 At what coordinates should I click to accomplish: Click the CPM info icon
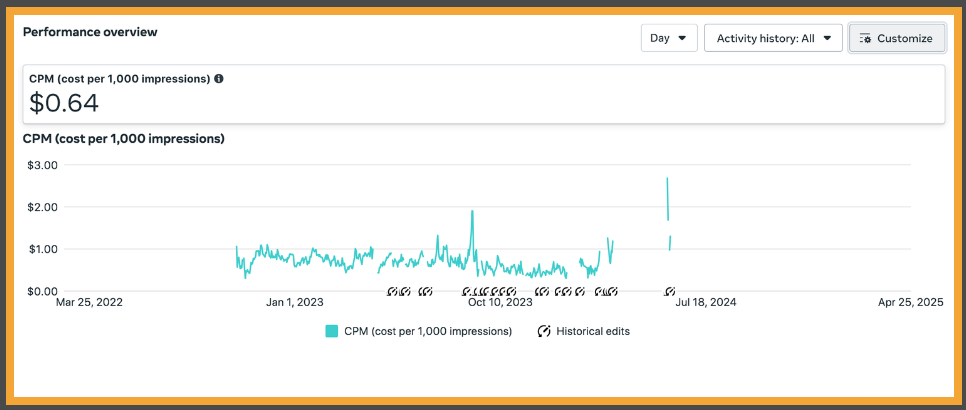219,79
